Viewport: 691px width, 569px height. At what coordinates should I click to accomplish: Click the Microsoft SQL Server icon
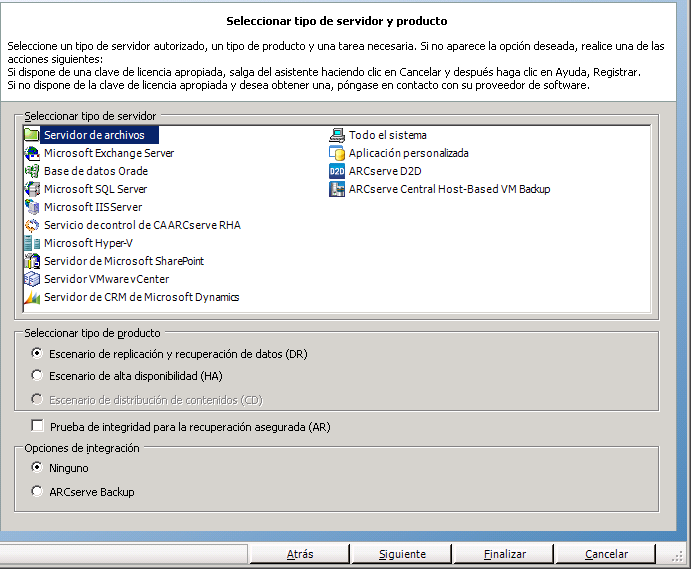(32, 189)
